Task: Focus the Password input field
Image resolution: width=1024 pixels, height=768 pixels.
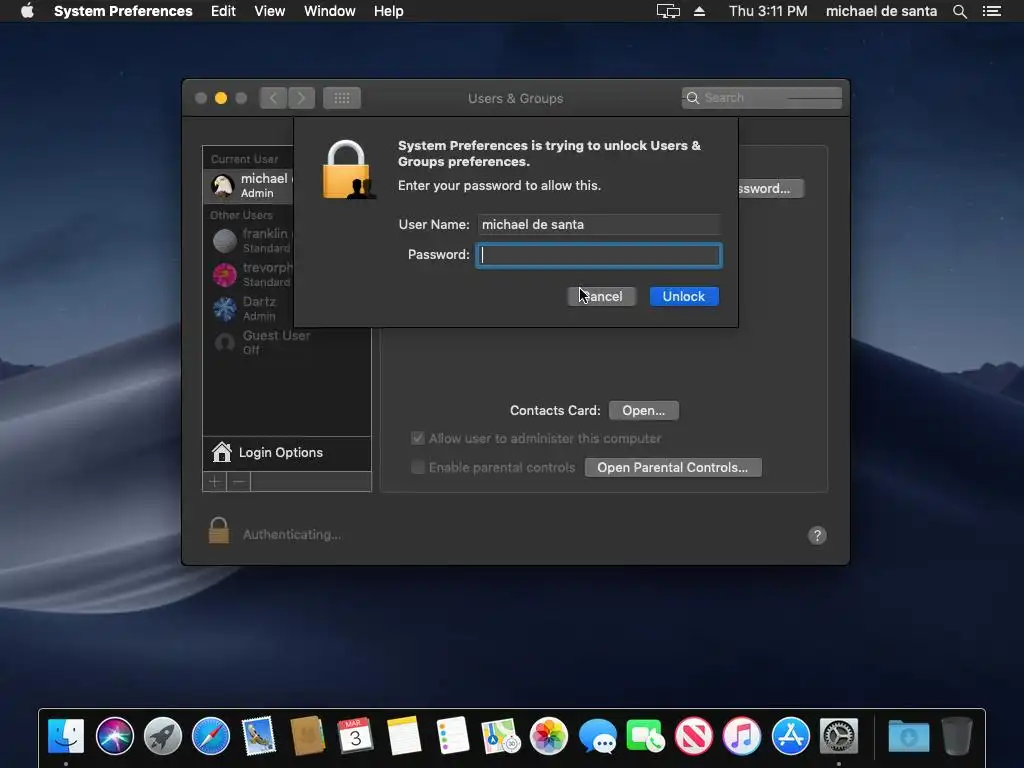Action: tap(599, 255)
